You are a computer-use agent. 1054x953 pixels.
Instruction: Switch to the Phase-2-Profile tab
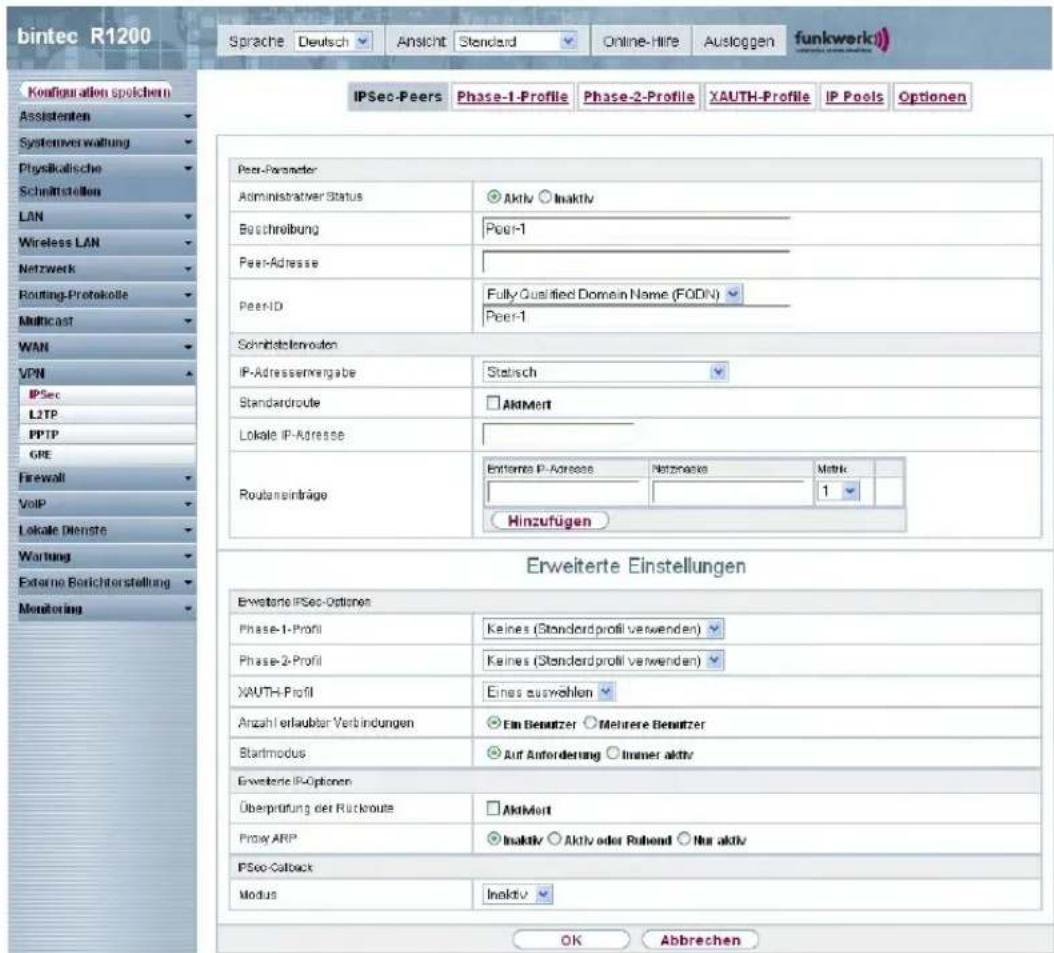[639, 97]
